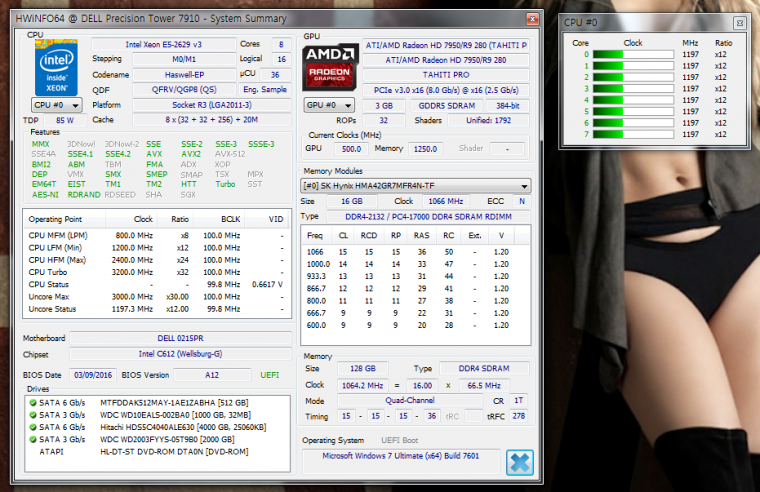Click the total memory size 128 GB field
The image size is (760, 492).
[x=363, y=368]
